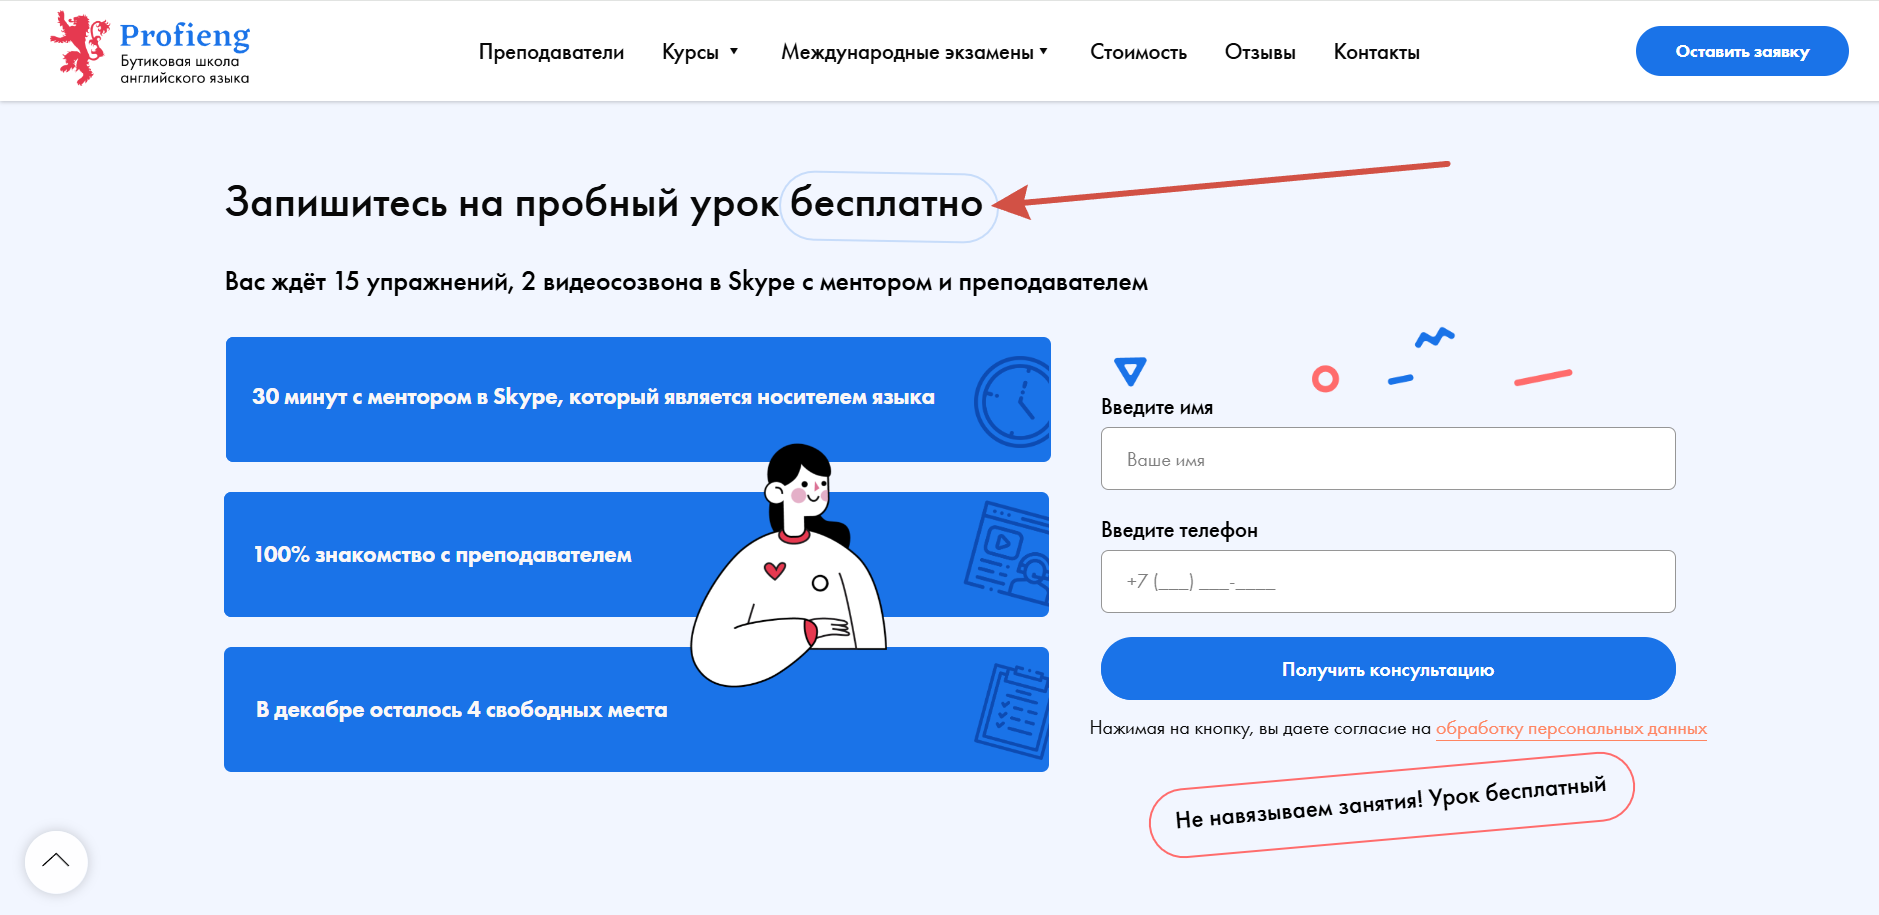Screen dimensions: 1879x915
Task: Click the highlighted word бесплатно
Action: (887, 205)
